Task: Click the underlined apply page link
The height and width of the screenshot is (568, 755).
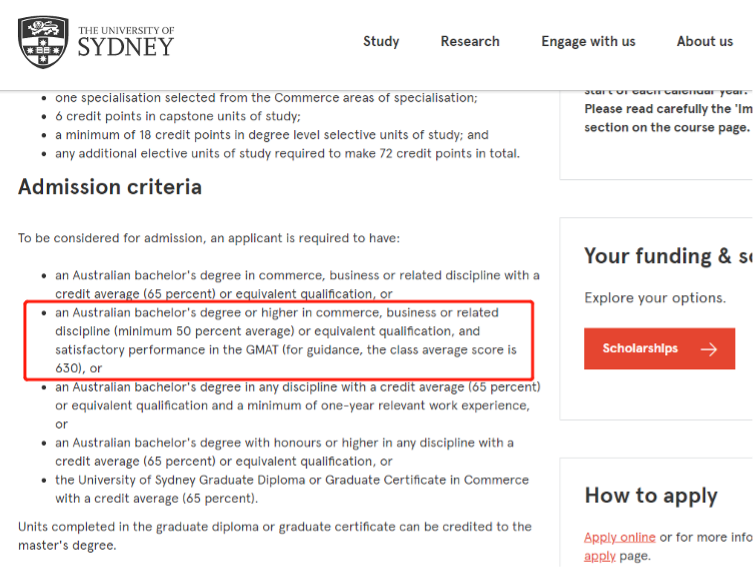Action: coord(599,556)
